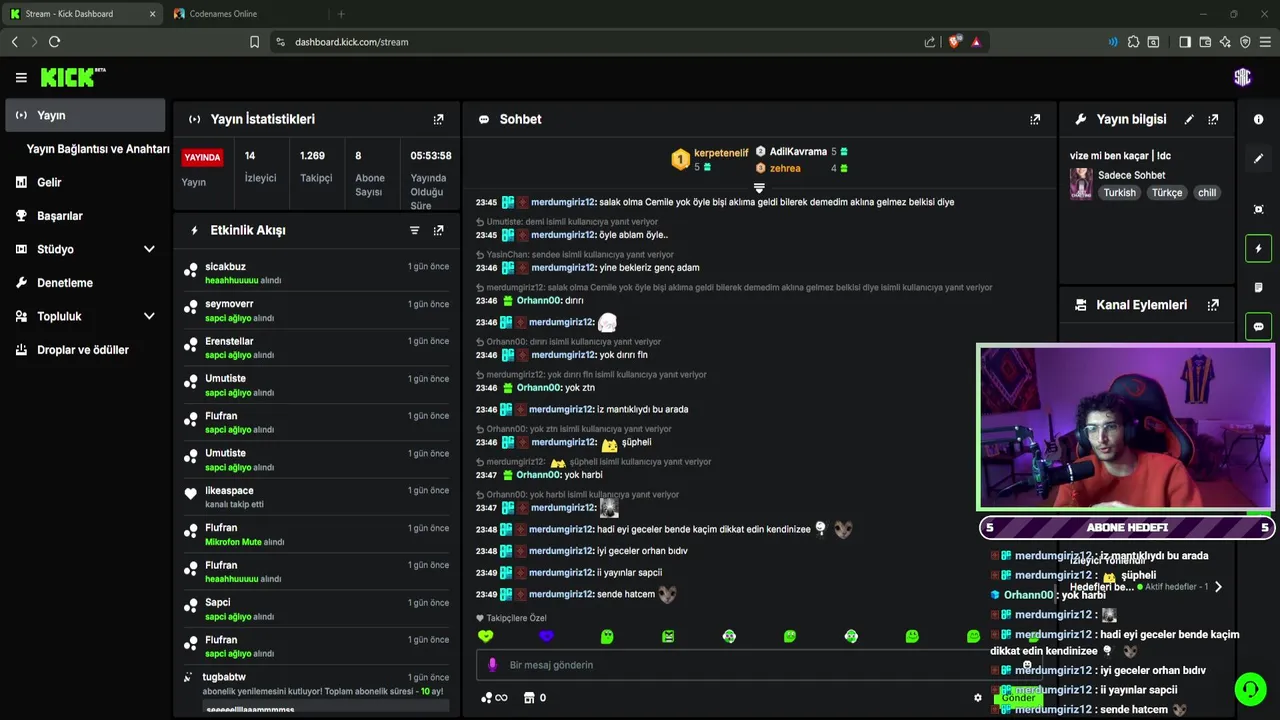Select the green heart emote

486,636
